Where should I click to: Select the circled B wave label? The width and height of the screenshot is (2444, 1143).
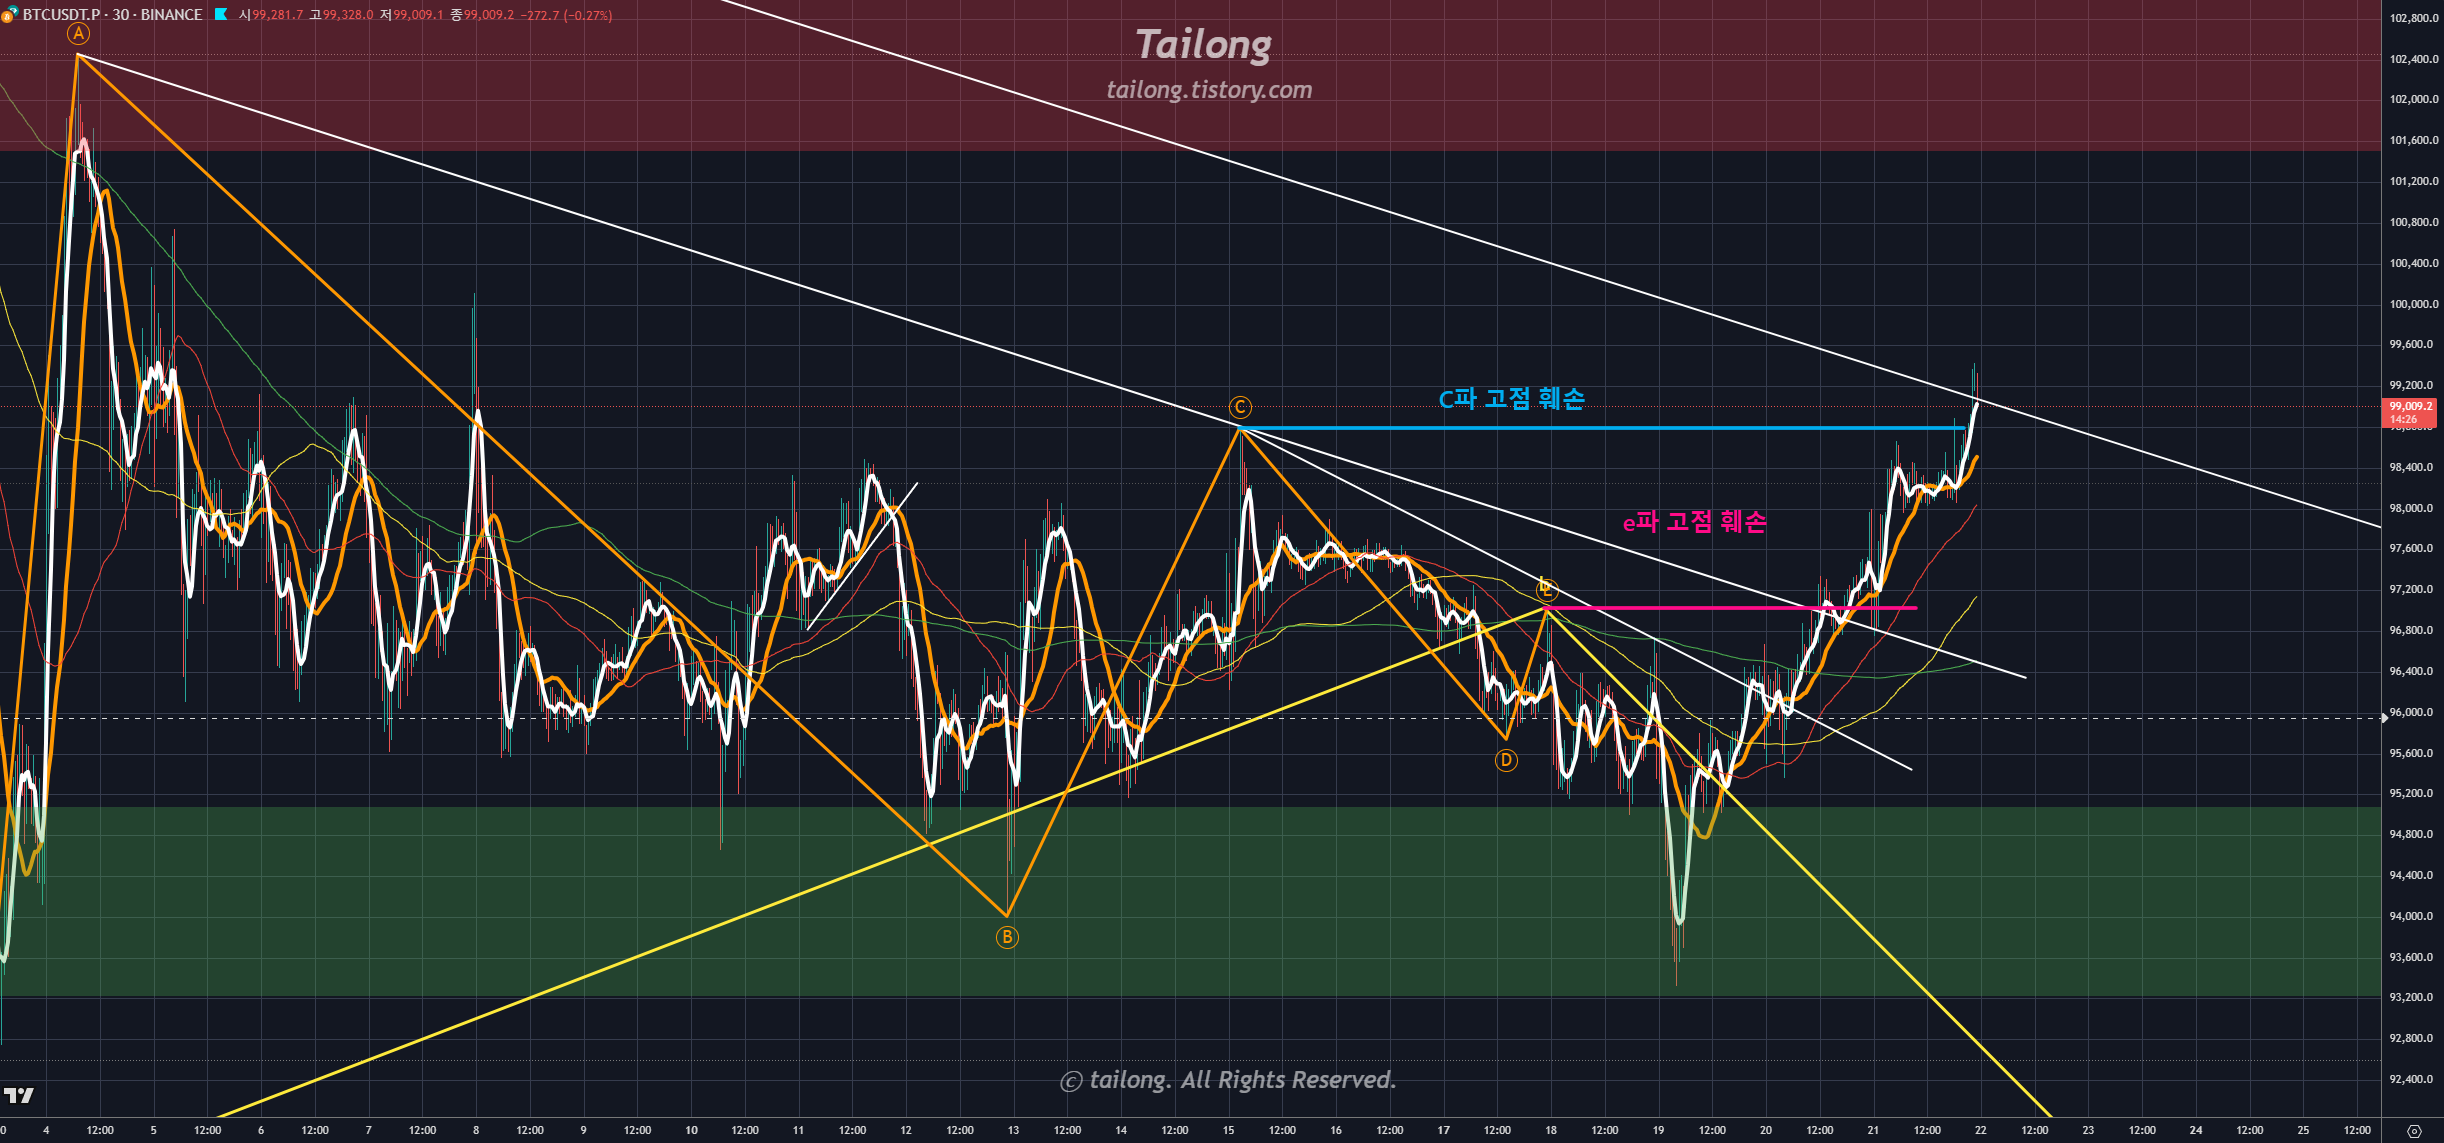(x=1007, y=937)
